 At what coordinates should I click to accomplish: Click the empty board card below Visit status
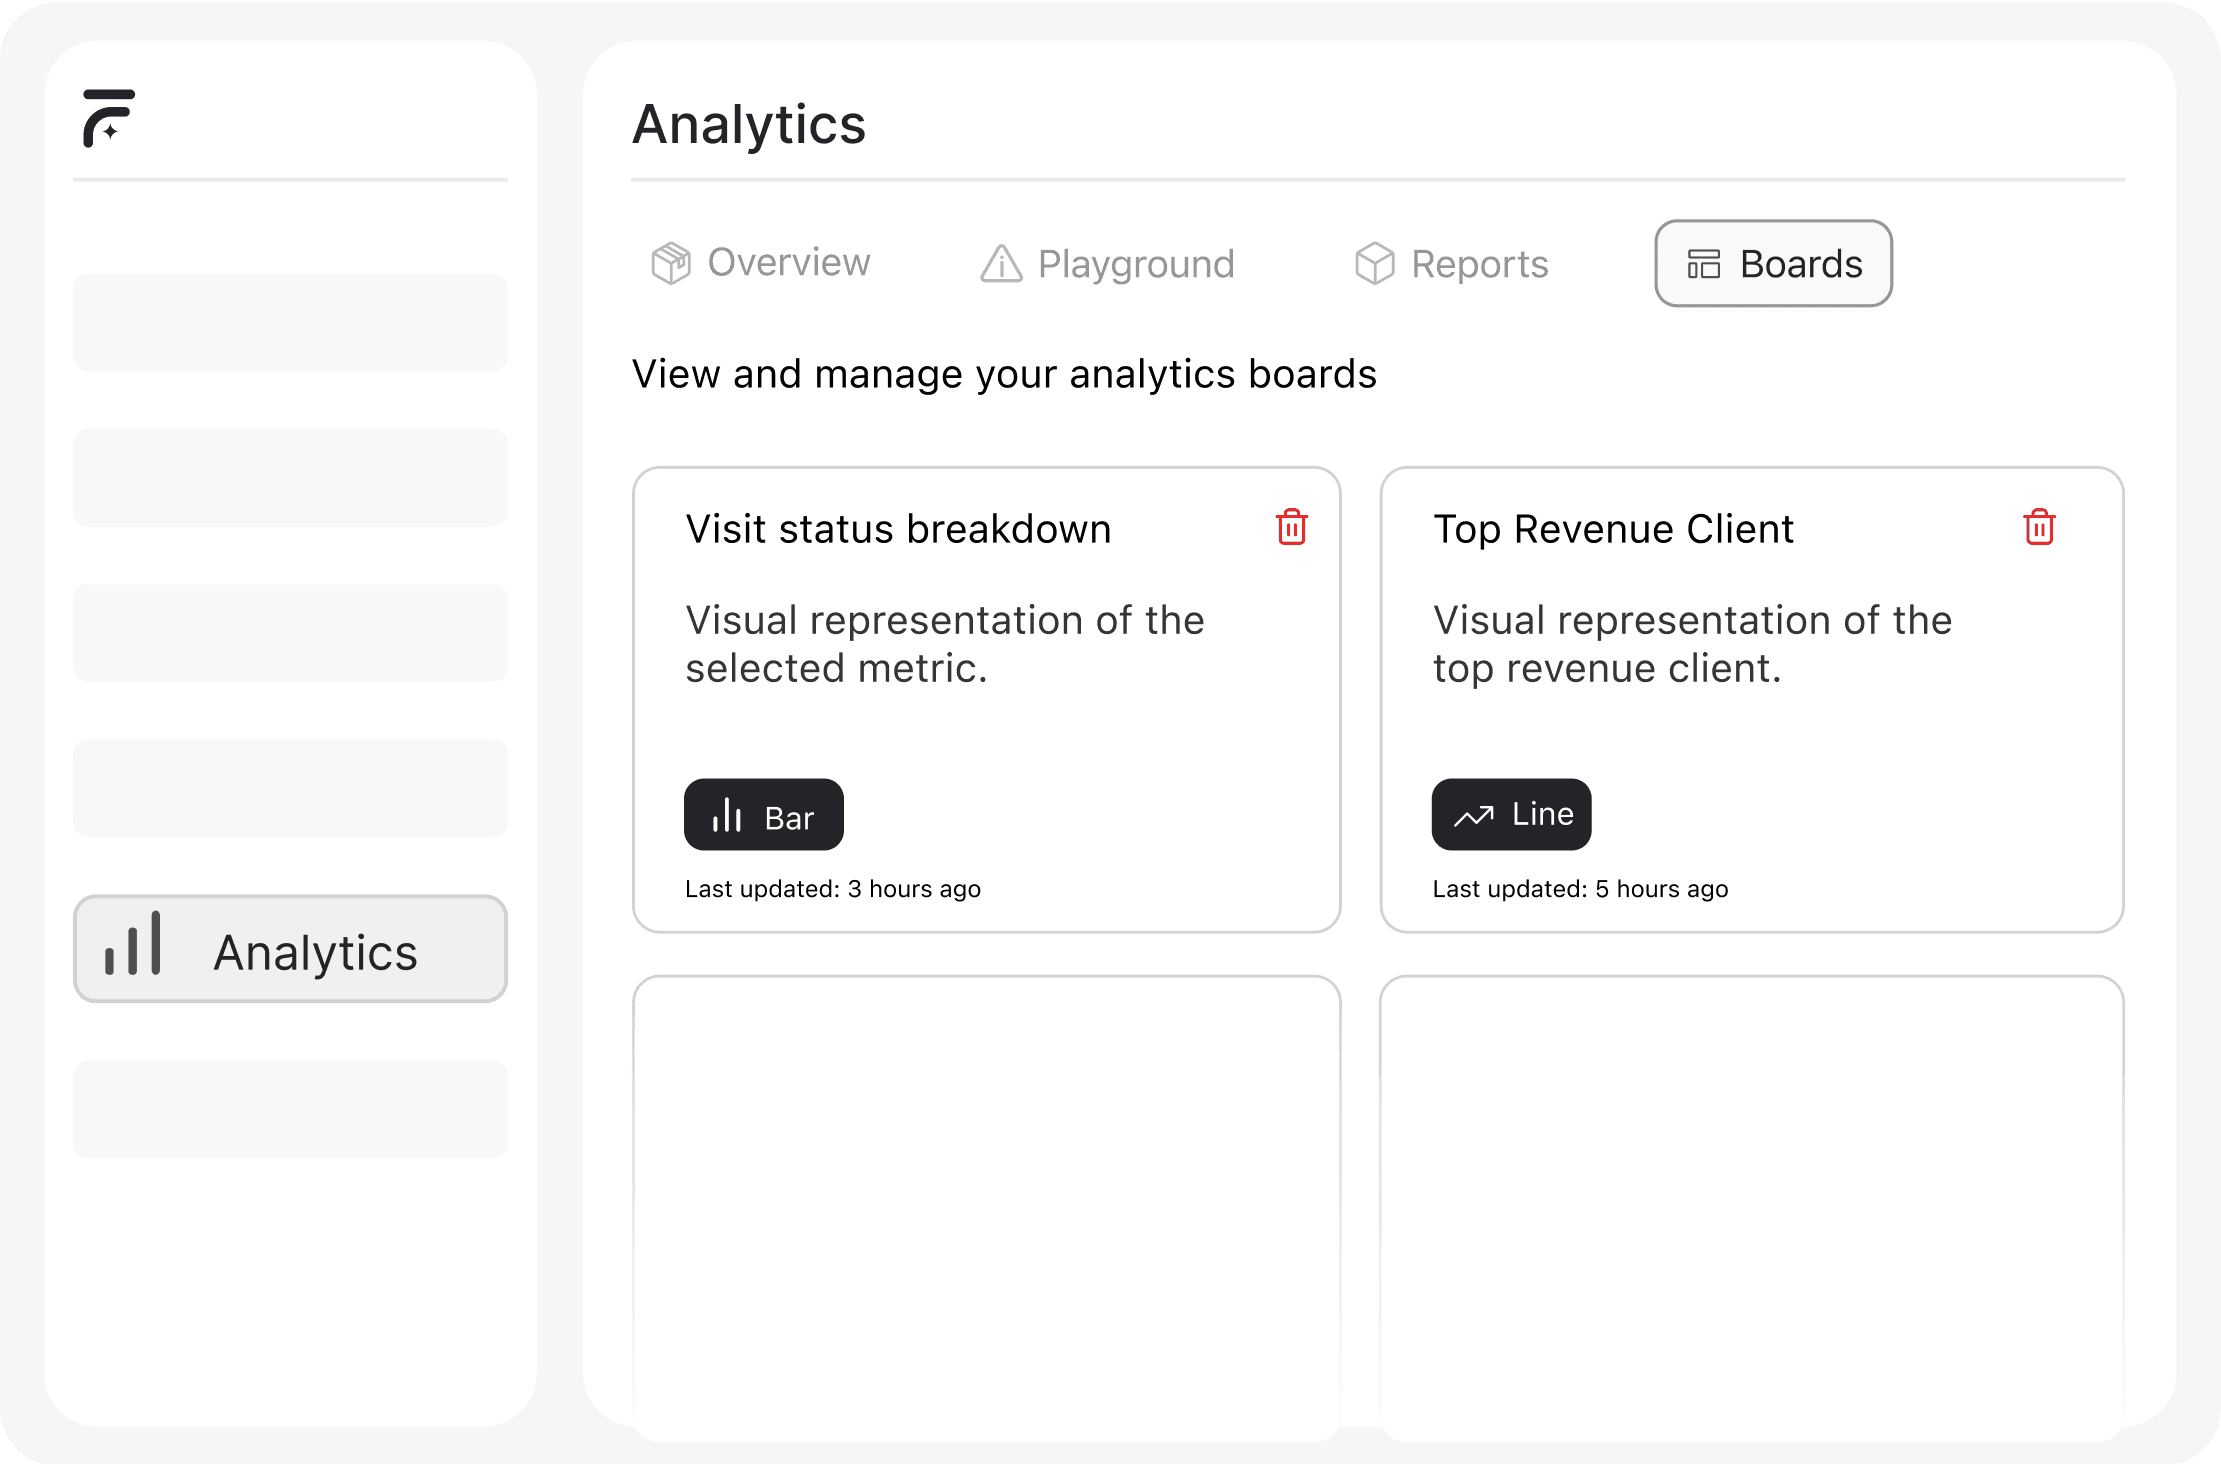[986, 1200]
